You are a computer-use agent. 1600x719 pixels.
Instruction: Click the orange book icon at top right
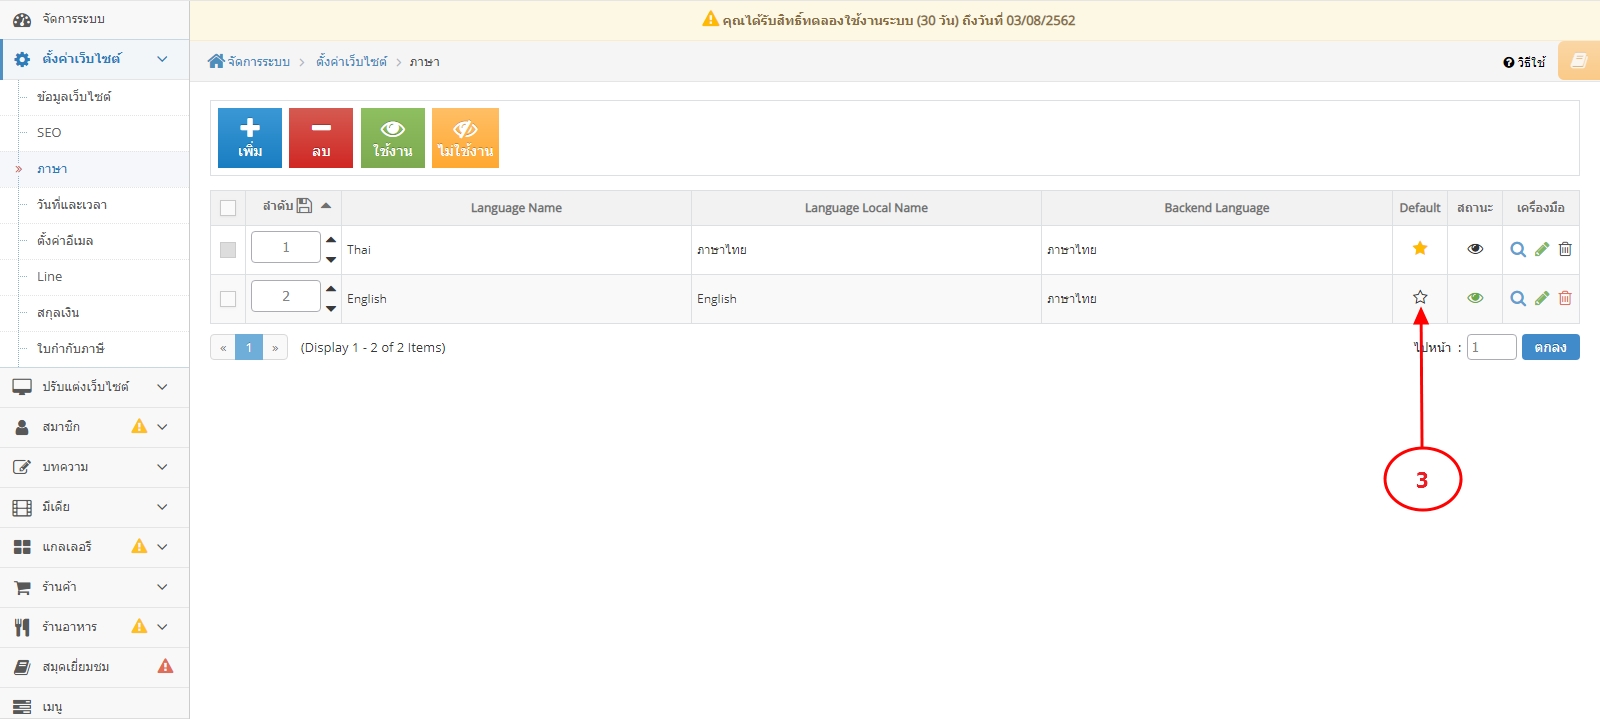point(1579,61)
